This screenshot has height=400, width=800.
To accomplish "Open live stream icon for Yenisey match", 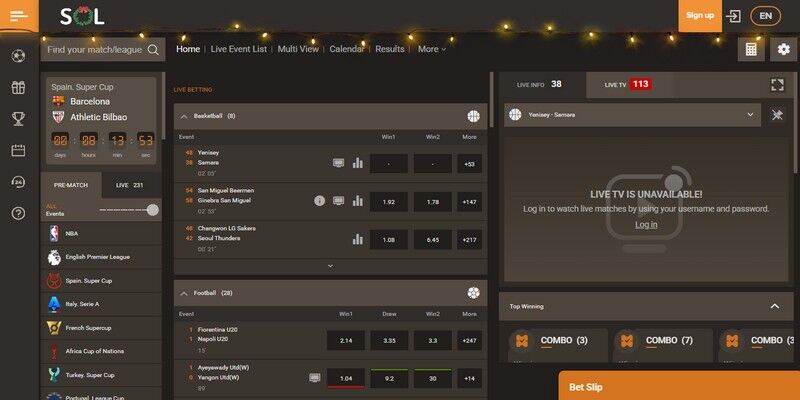I will pyautogui.click(x=338, y=163).
